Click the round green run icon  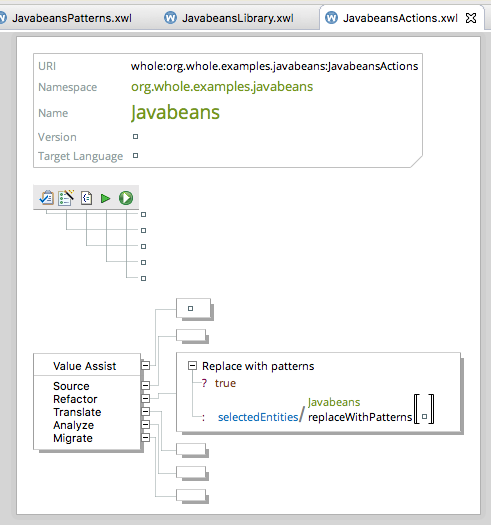coord(126,198)
